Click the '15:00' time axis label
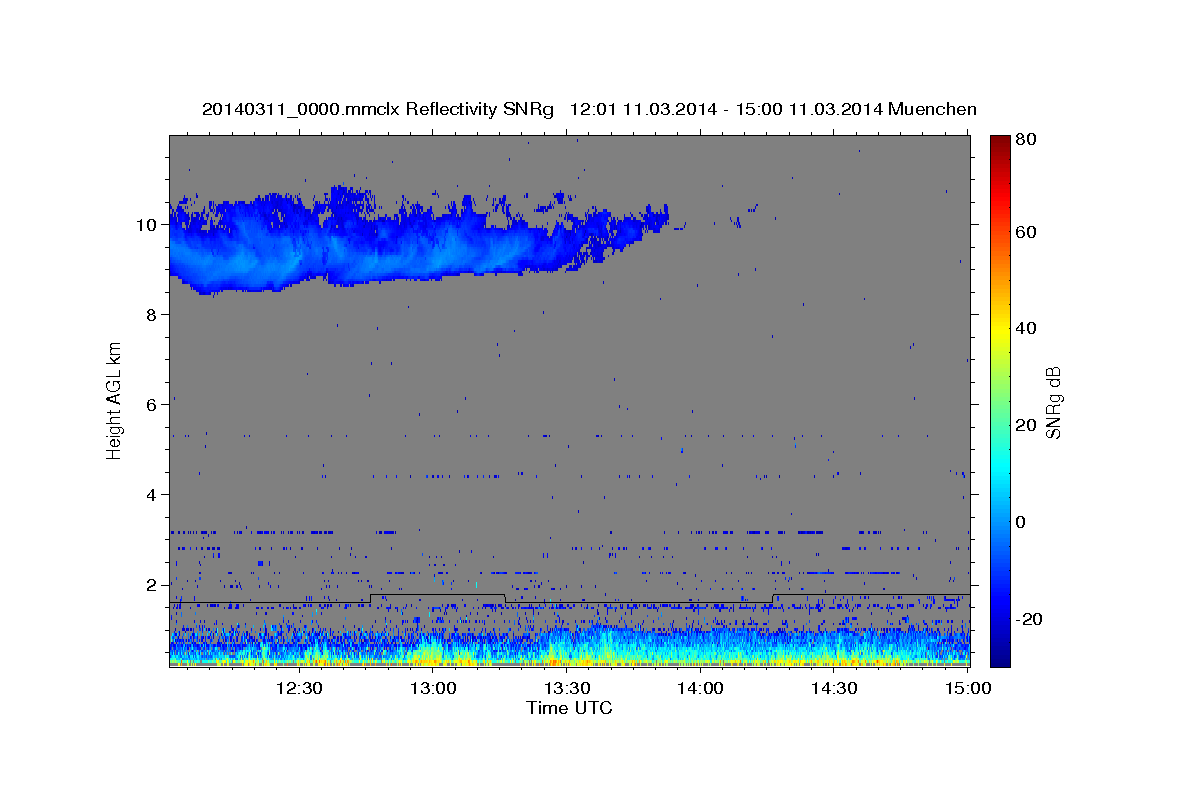The image size is (1200, 800). pyautogui.click(x=968, y=688)
